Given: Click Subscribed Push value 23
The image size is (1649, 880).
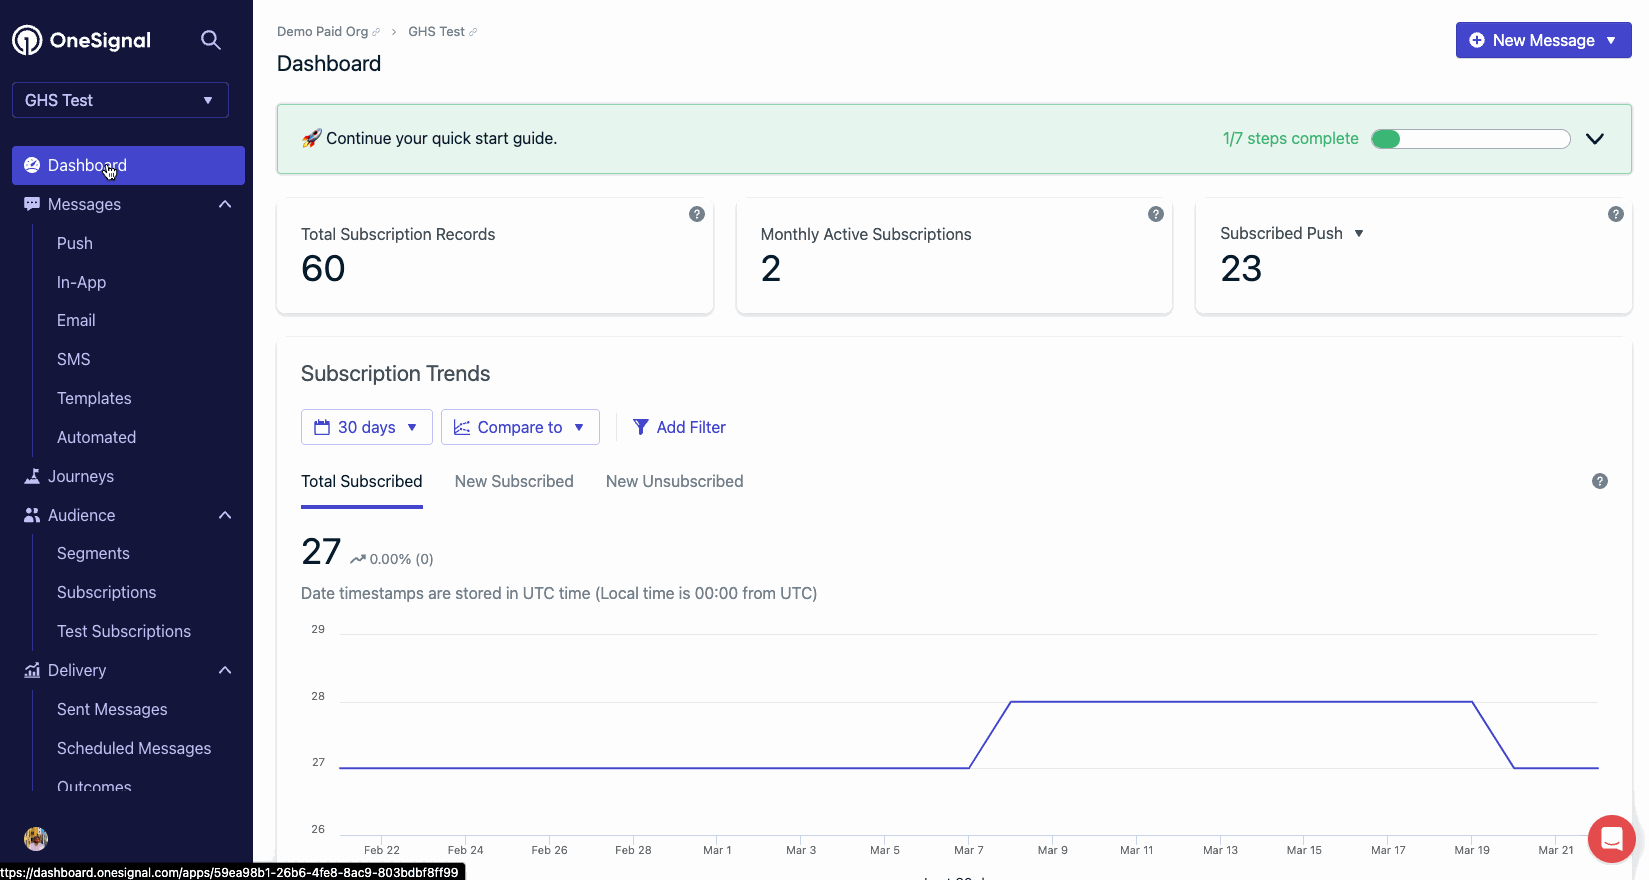Looking at the screenshot, I should [1241, 268].
